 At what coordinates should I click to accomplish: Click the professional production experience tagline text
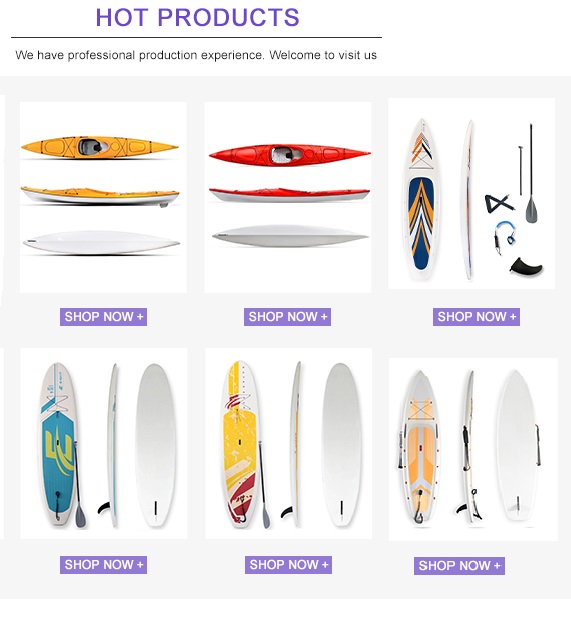(196, 55)
